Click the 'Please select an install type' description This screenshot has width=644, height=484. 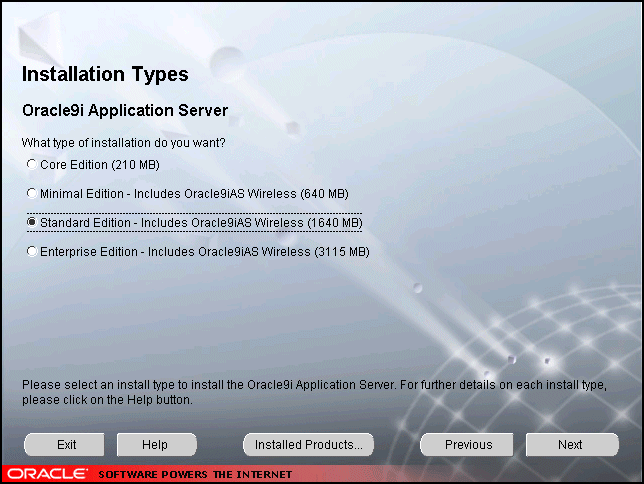pos(314,392)
